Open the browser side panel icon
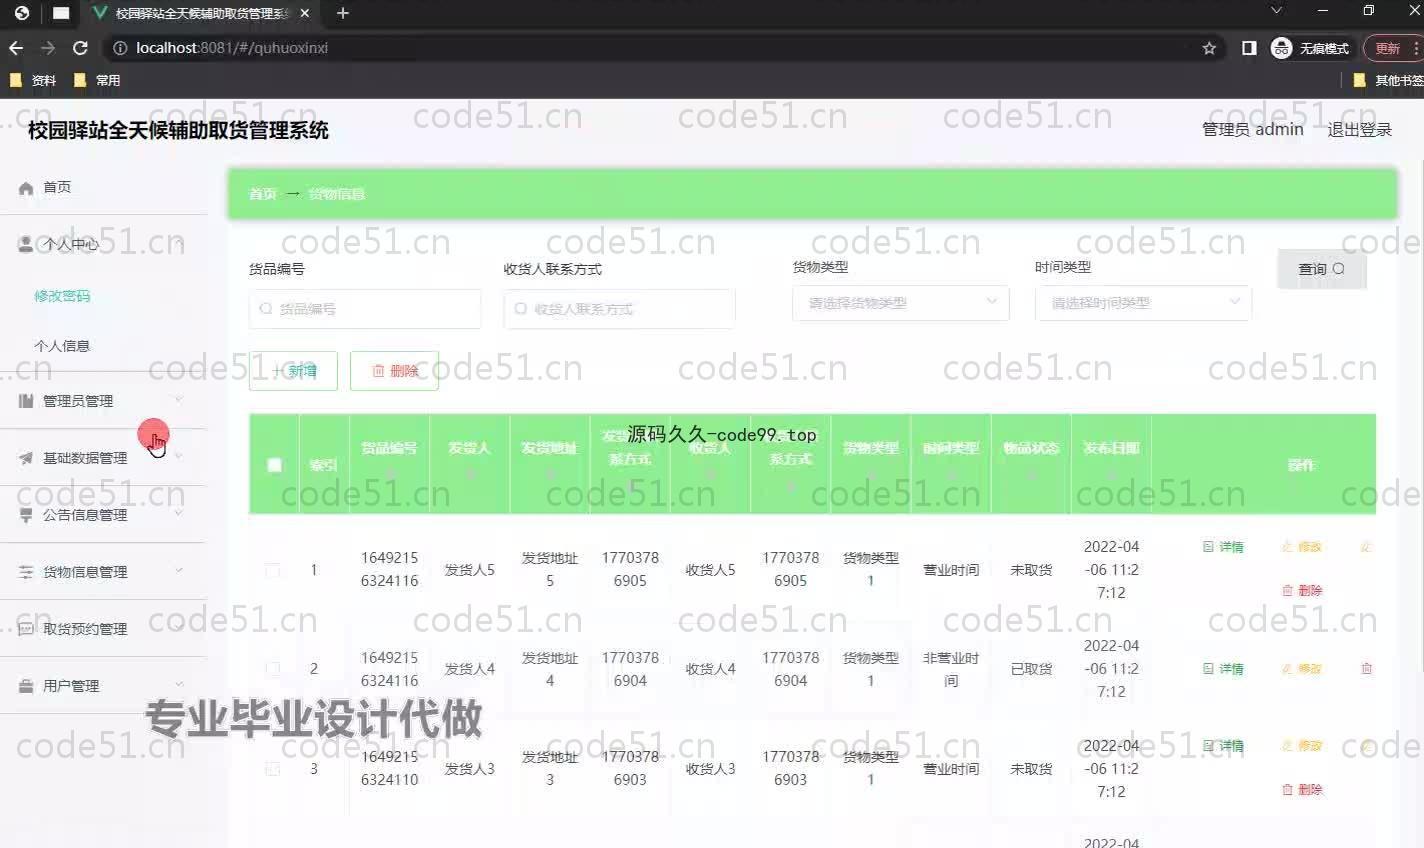Image resolution: width=1424 pixels, height=848 pixels. click(1249, 48)
